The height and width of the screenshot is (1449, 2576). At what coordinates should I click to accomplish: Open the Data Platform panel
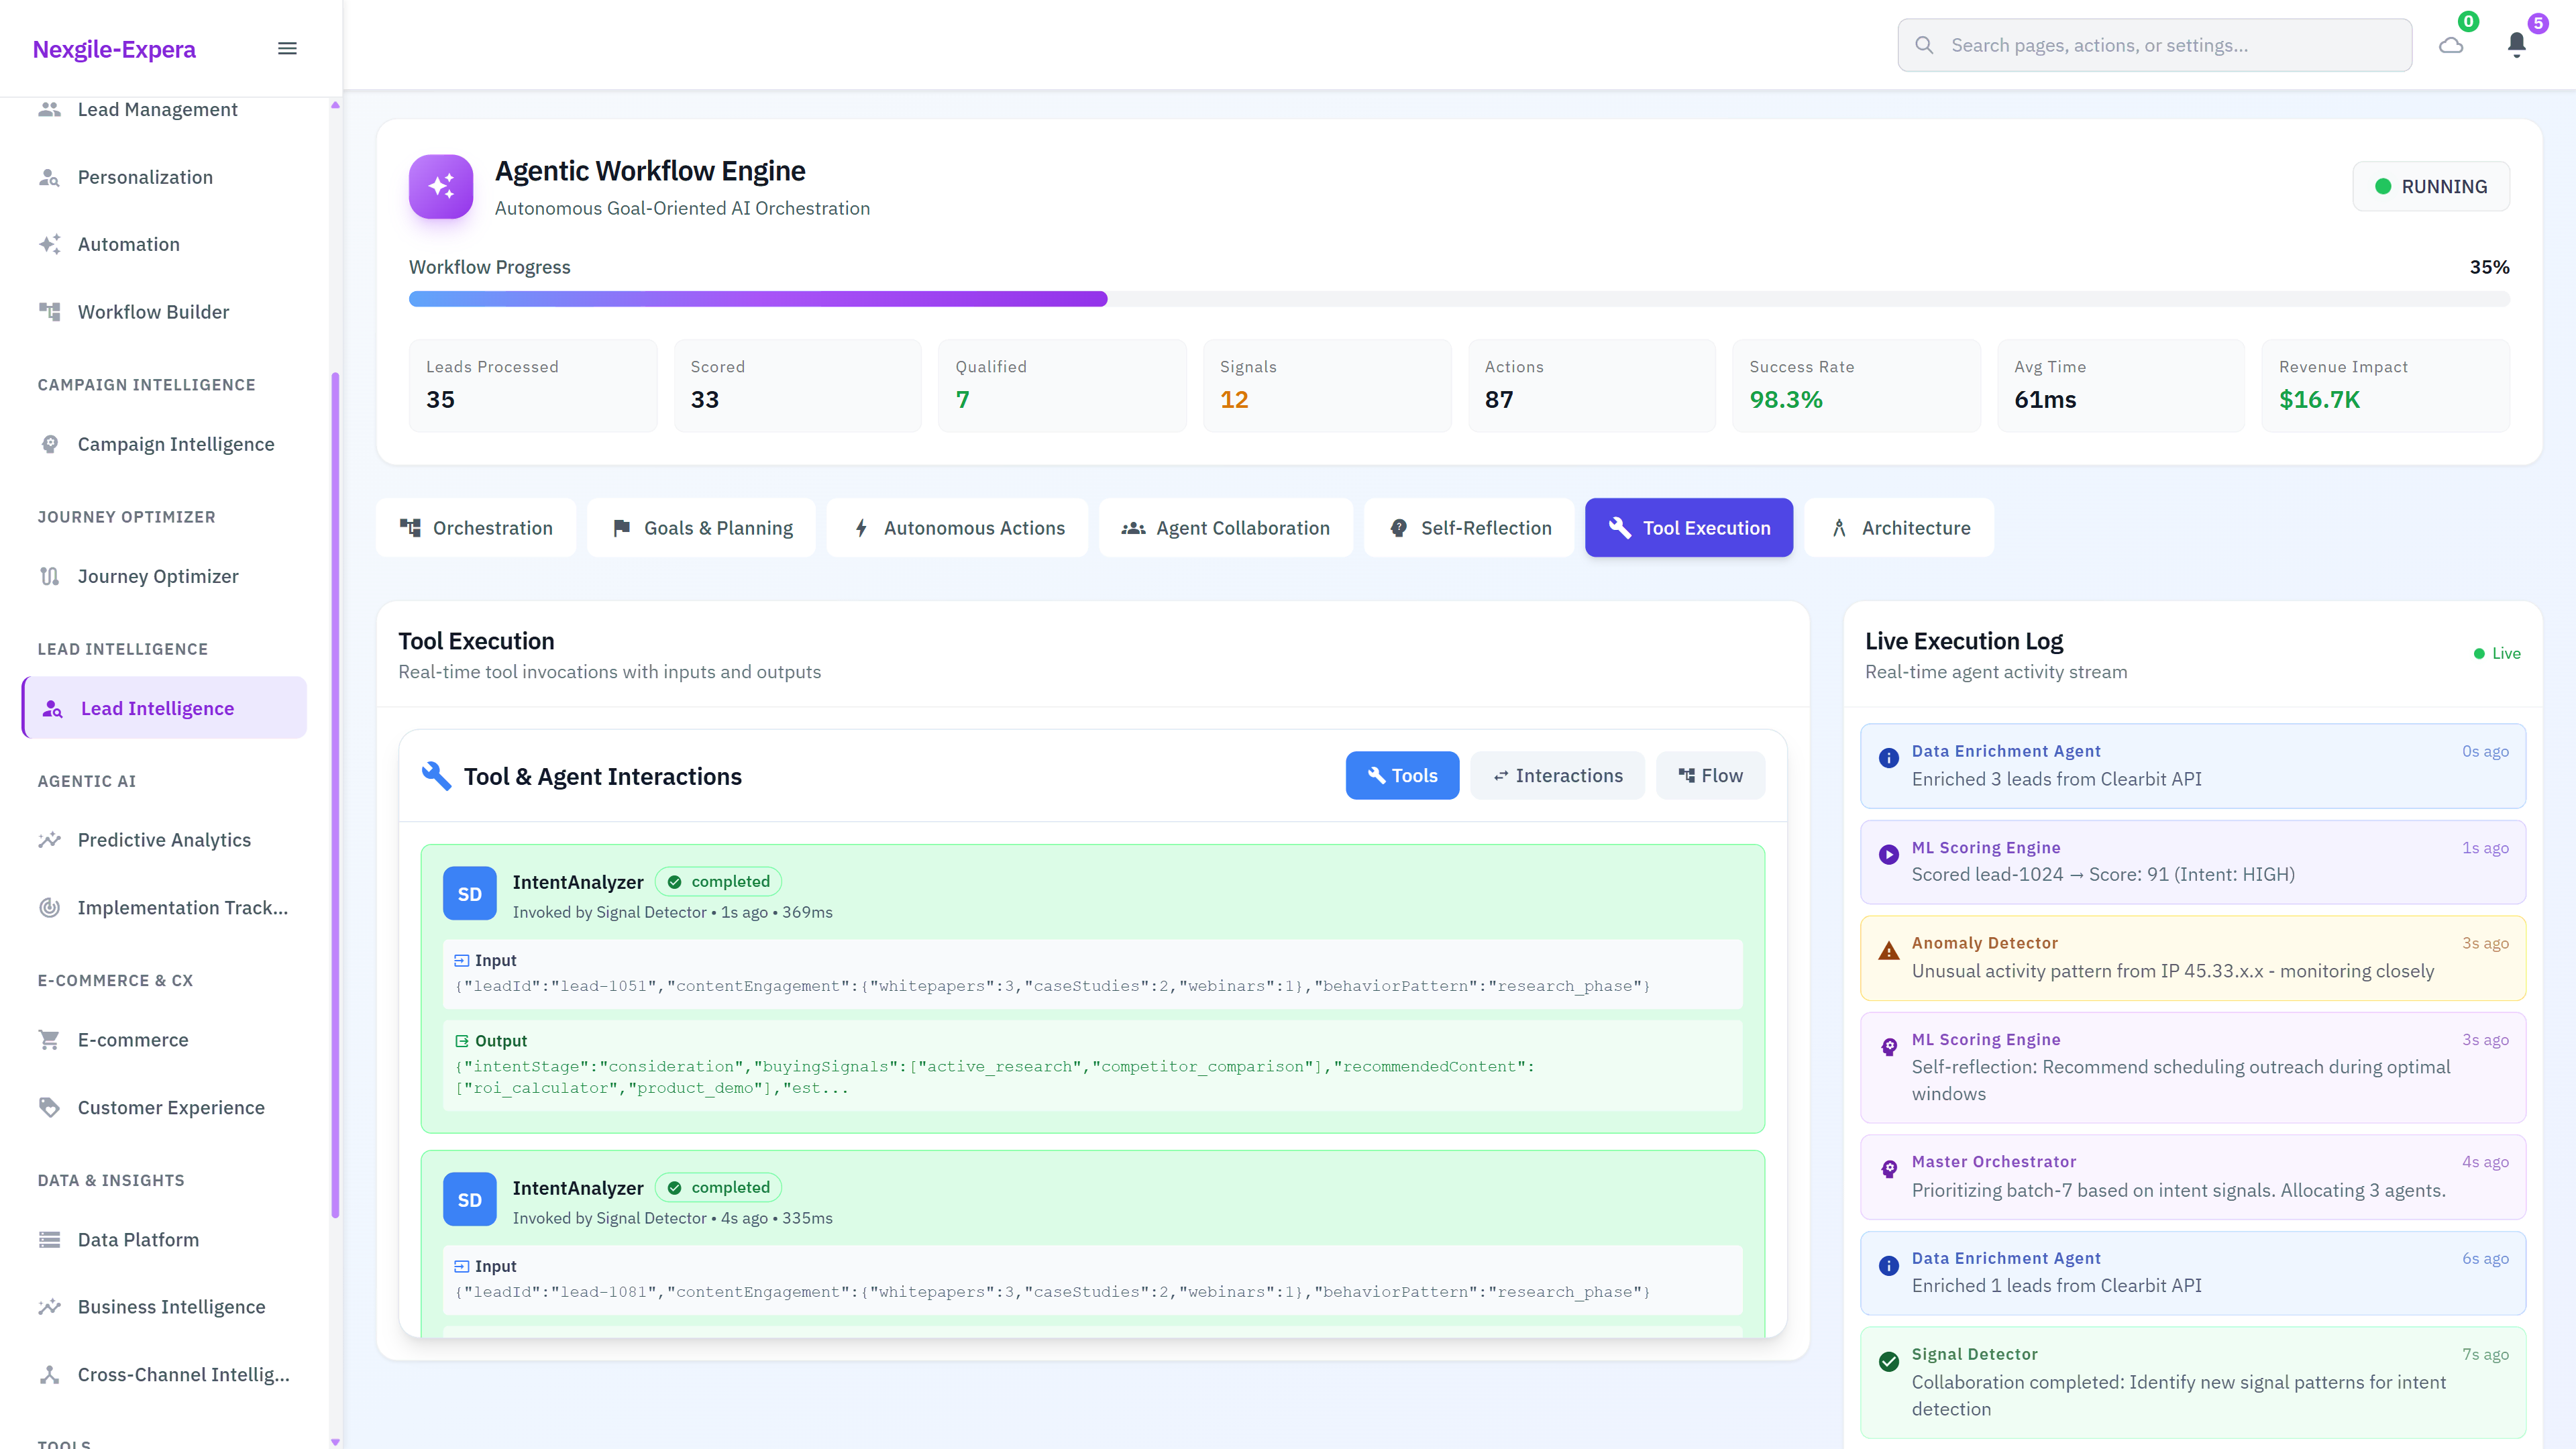(136, 1239)
